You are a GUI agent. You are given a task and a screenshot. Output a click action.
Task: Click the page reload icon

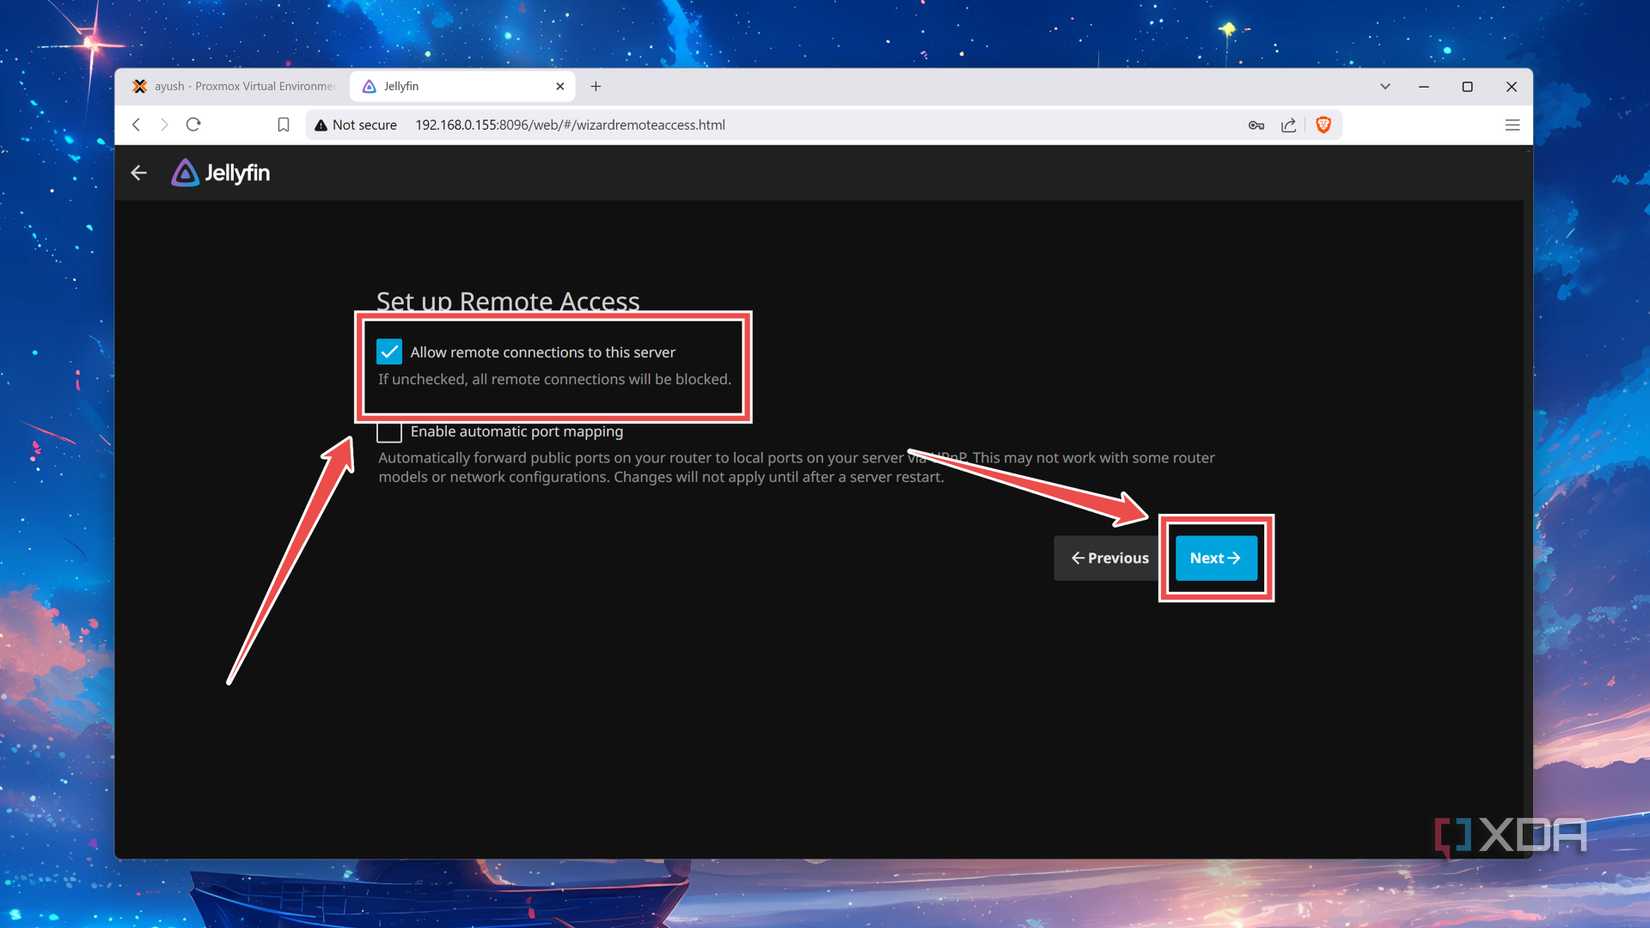(193, 124)
